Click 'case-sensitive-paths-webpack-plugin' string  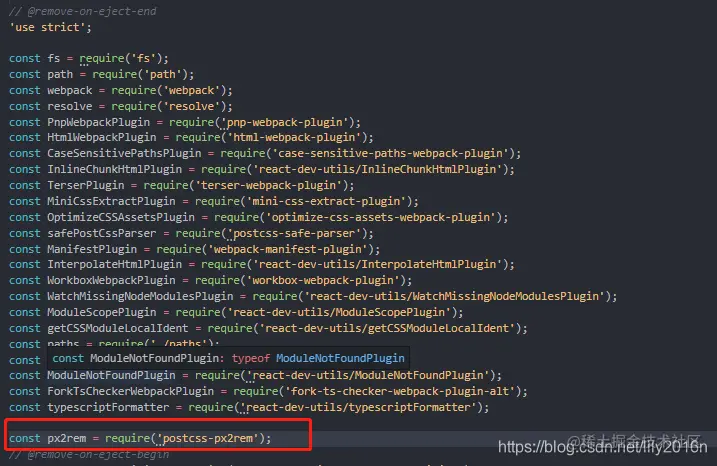(x=393, y=153)
